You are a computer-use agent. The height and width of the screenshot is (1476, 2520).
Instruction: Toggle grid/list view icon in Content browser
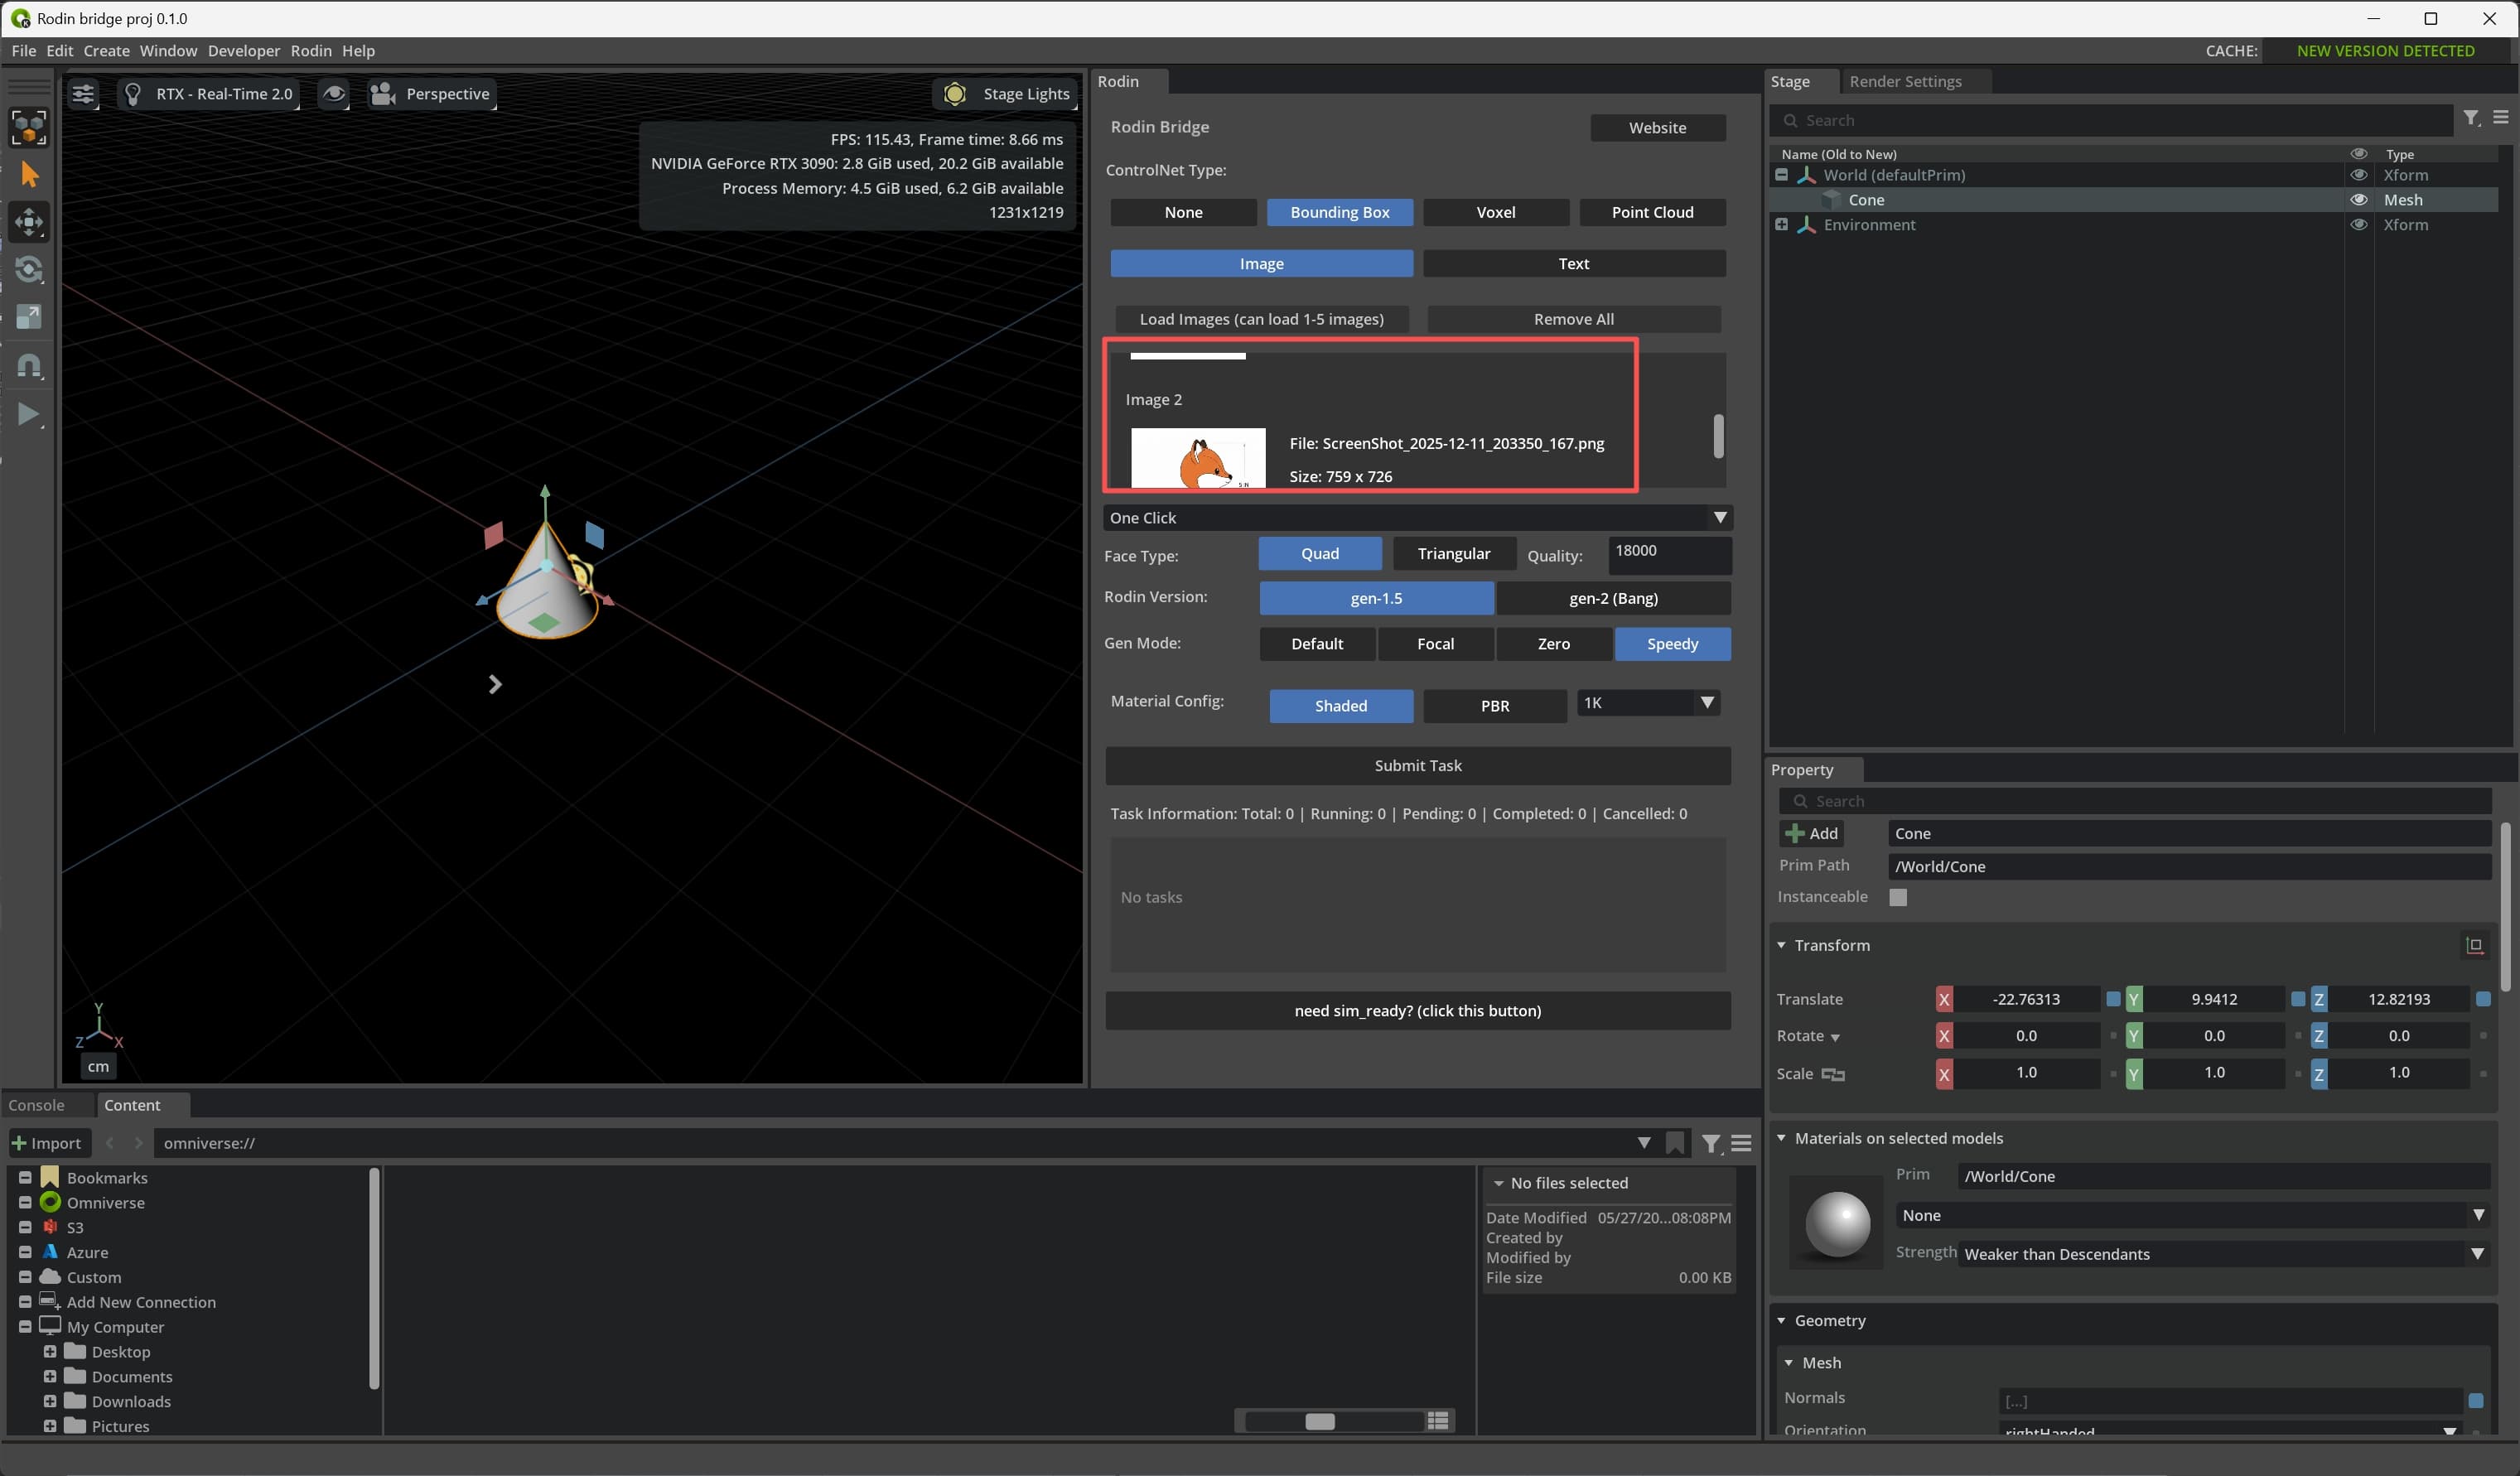coord(1438,1421)
